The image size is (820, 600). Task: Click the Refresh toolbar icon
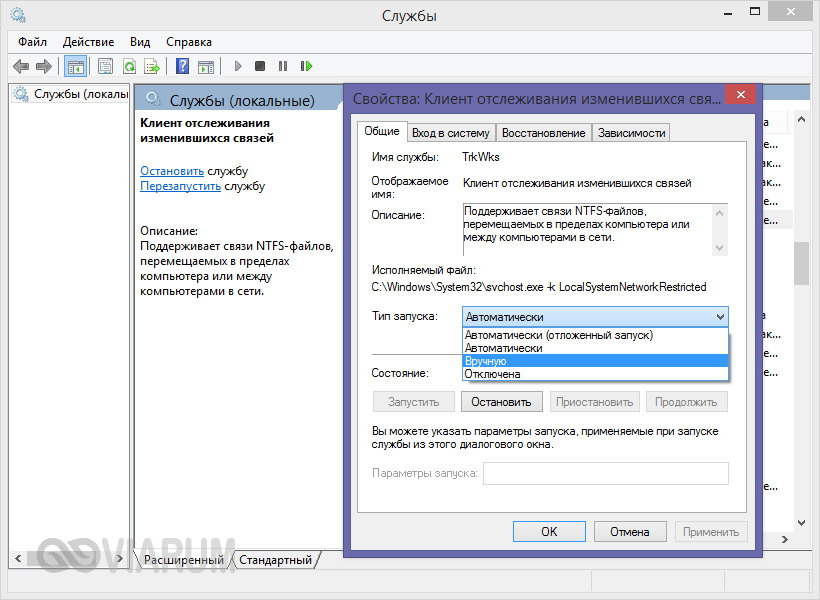pos(129,66)
